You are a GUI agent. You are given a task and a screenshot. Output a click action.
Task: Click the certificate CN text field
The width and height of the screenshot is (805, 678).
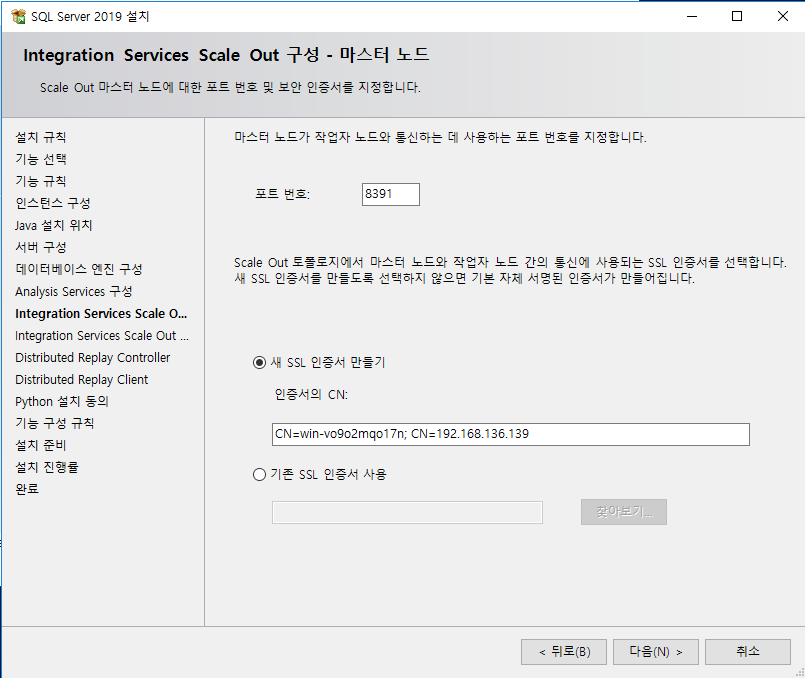(511, 434)
